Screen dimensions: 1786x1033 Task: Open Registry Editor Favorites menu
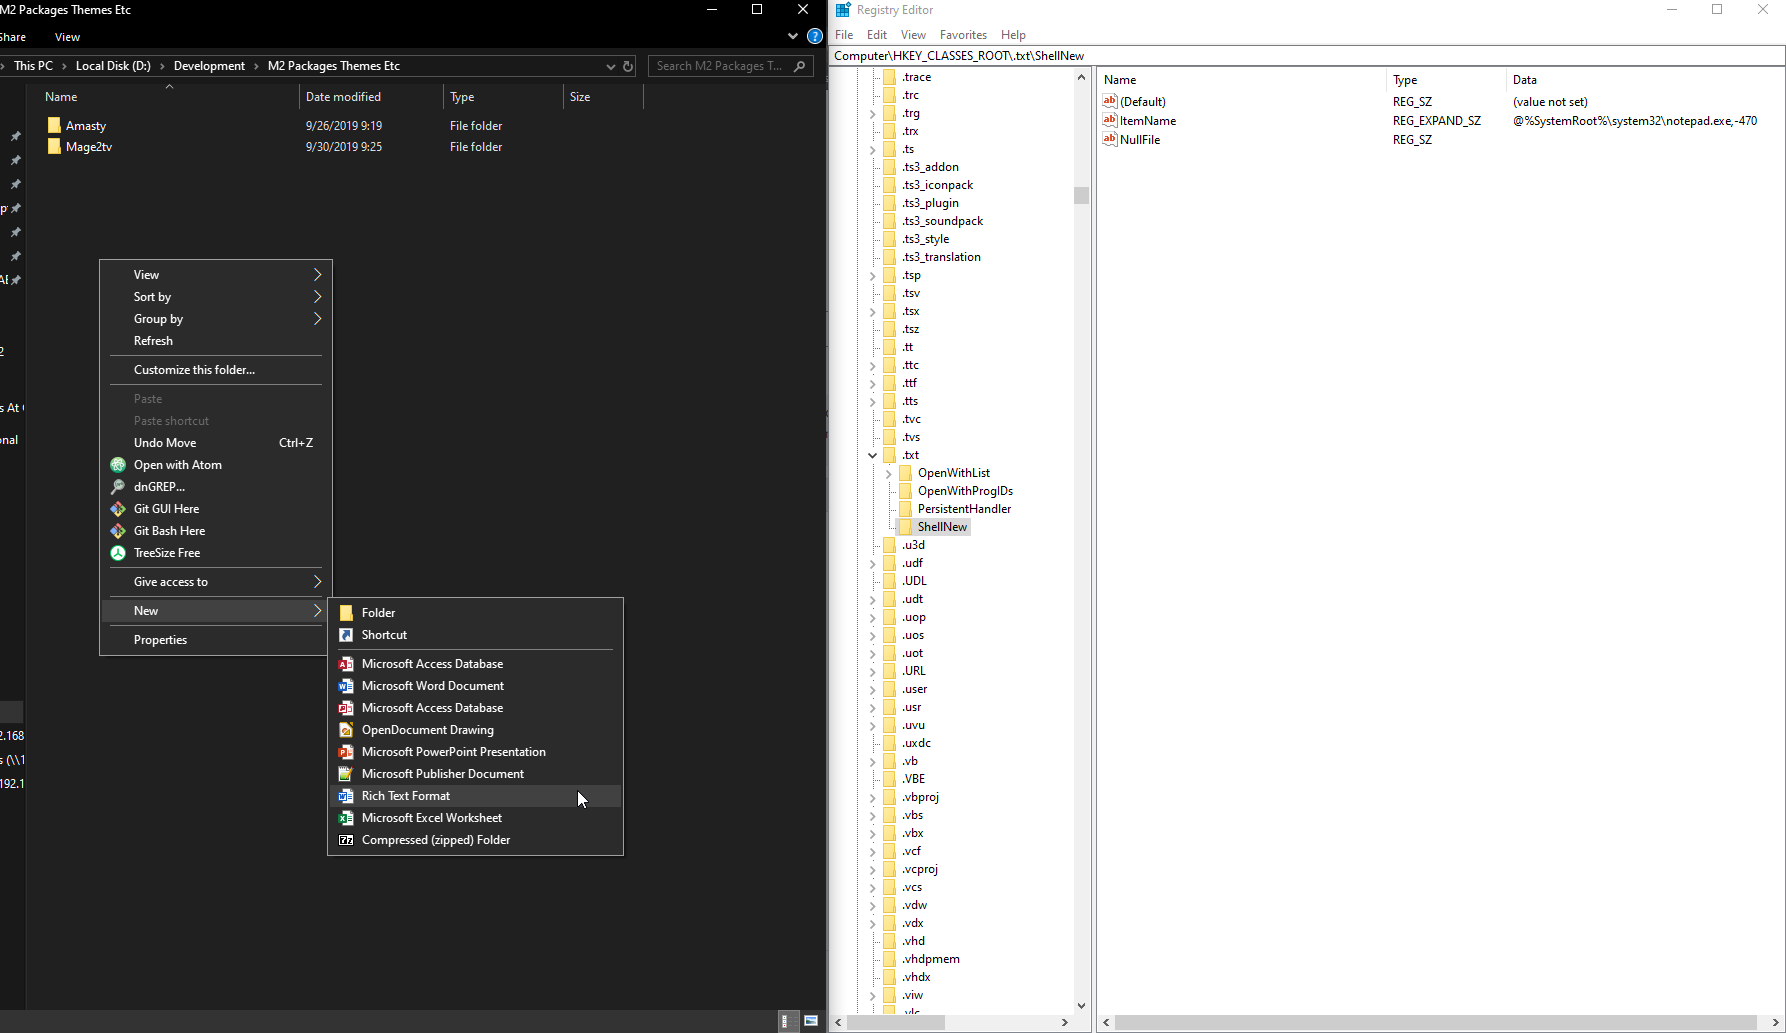(963, 35)
